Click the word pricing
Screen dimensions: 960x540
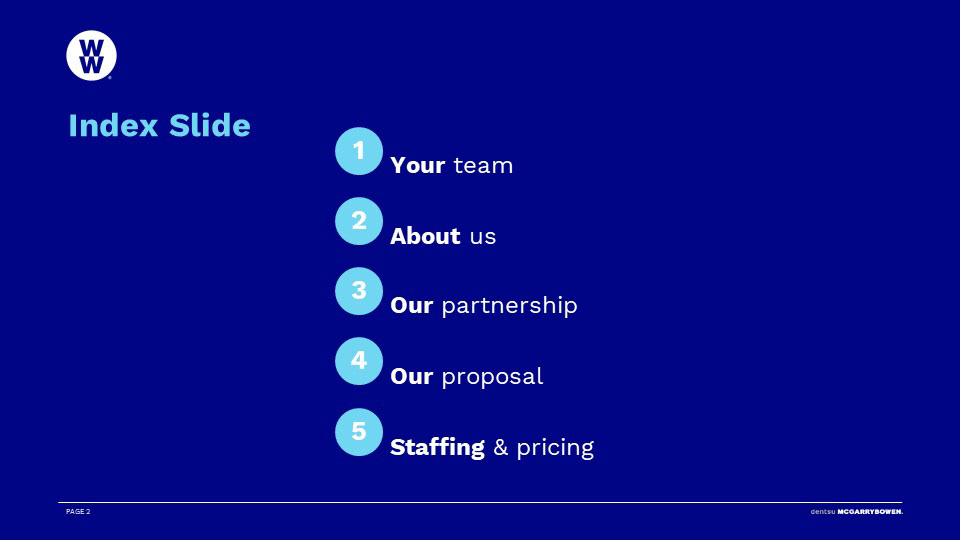coord(555,448)
